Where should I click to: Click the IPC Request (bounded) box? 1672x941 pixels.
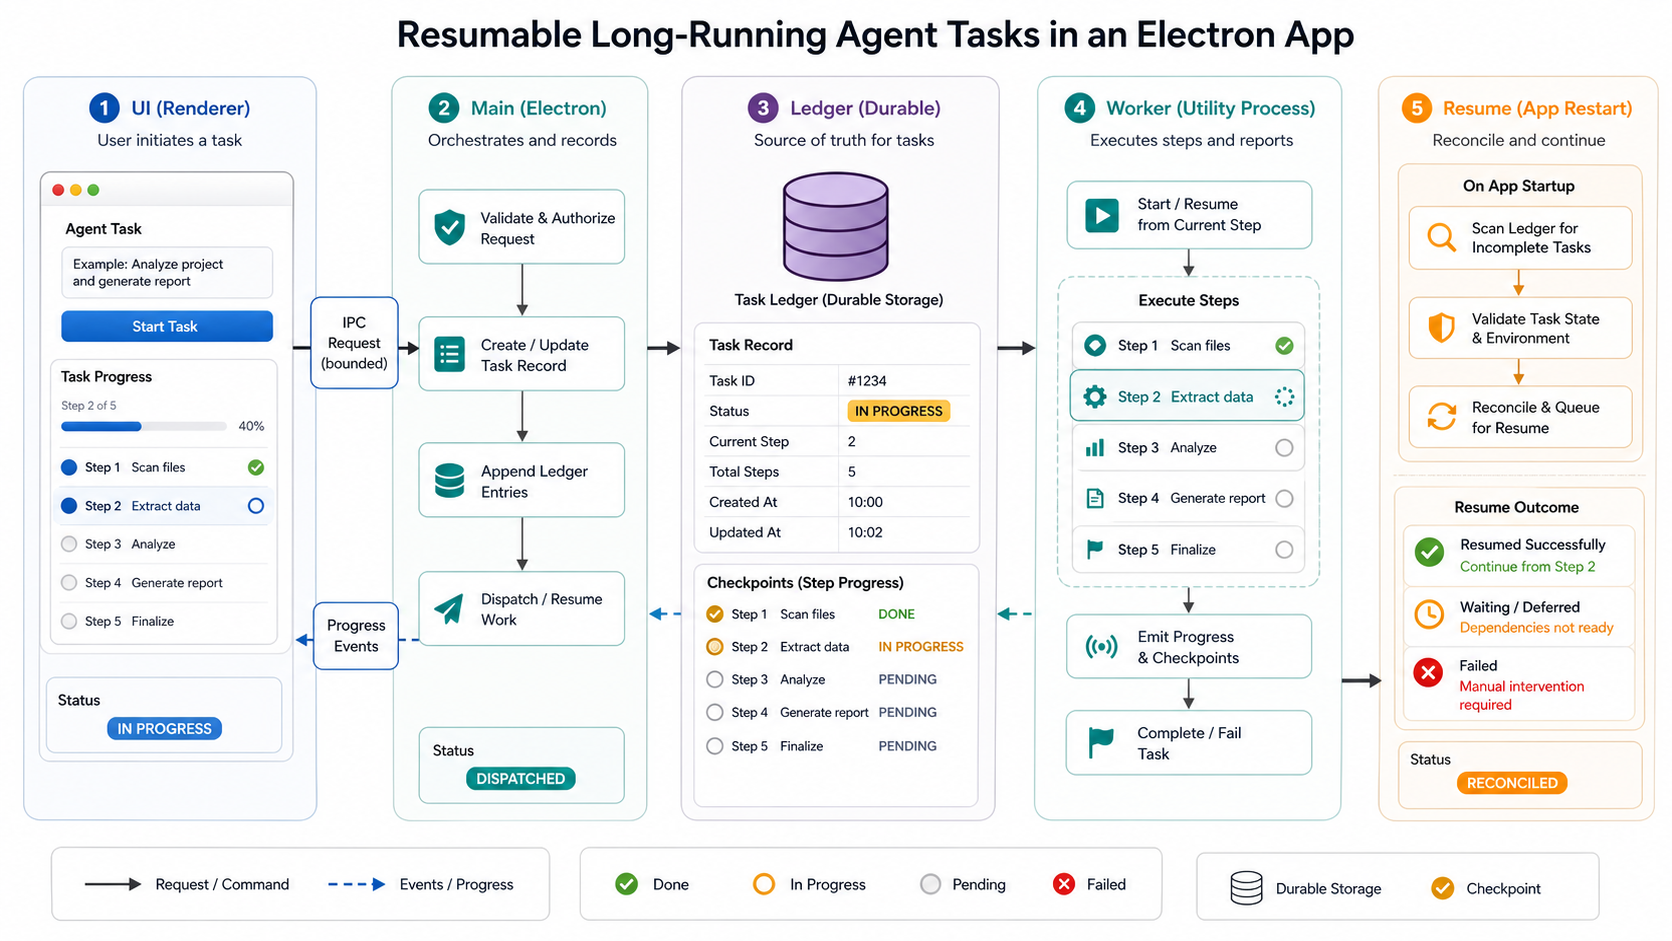pos(354,343)
